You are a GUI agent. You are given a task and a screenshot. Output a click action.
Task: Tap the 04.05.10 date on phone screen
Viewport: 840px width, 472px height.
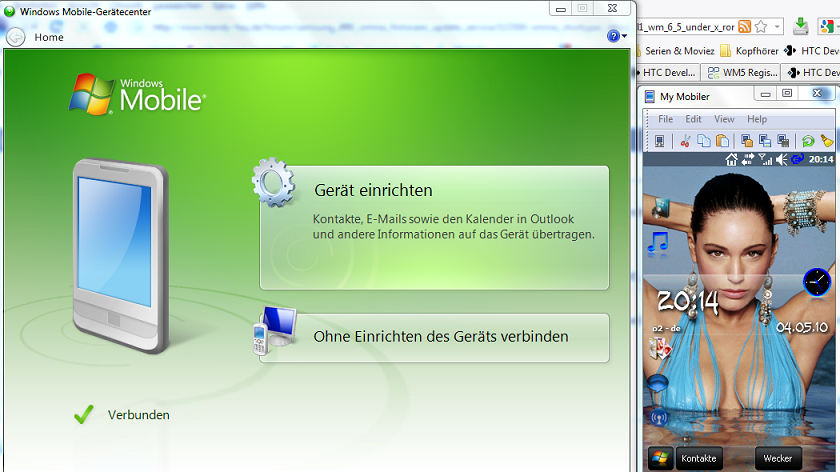pyautogui.click(x=802, y=327)
